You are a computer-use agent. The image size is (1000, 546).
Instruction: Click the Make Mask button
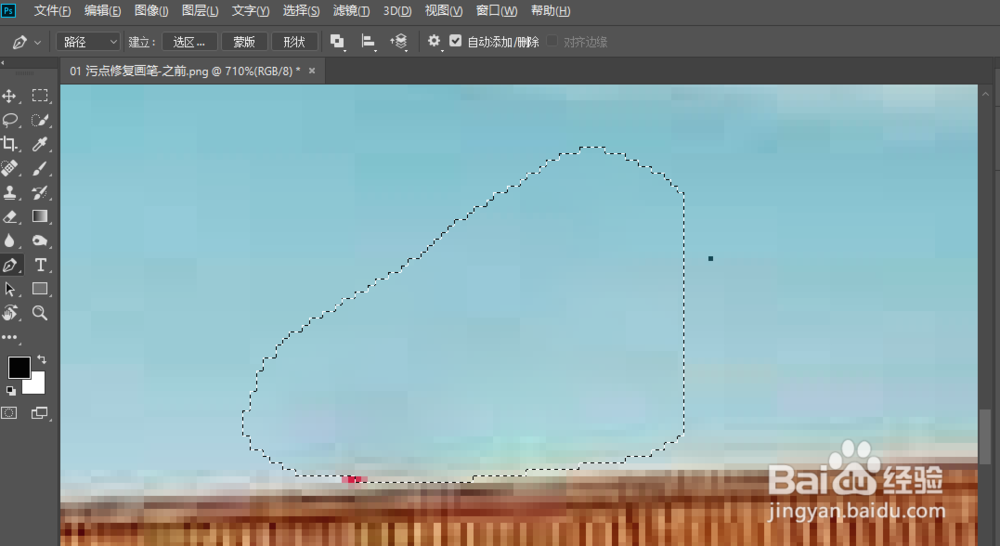pyautogui.click(x=244, y=42)
